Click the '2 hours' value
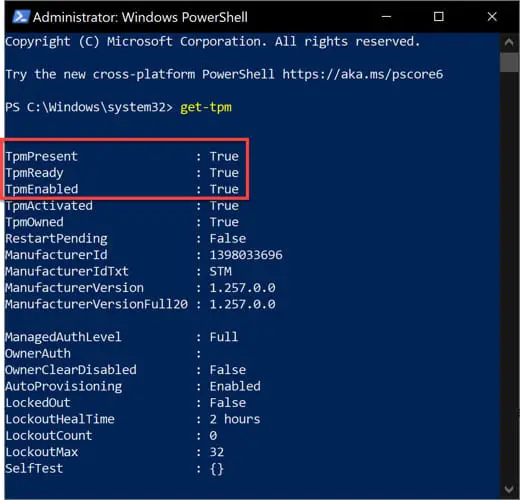Image resolution: width=520 pixels, height=500 pixels. 235,419
